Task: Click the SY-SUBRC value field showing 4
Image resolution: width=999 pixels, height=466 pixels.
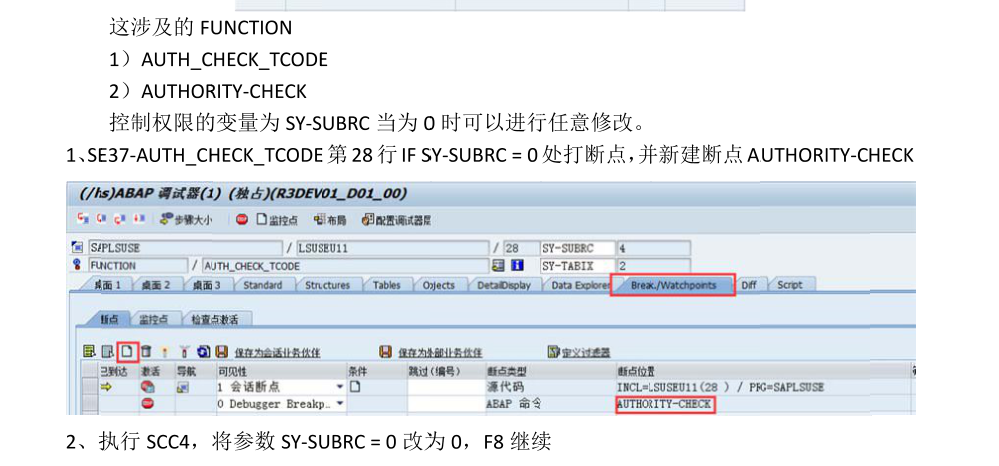Action: 652,248
